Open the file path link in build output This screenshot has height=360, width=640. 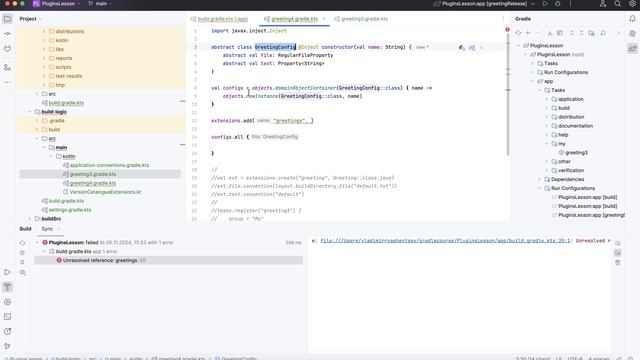(445, 241)
